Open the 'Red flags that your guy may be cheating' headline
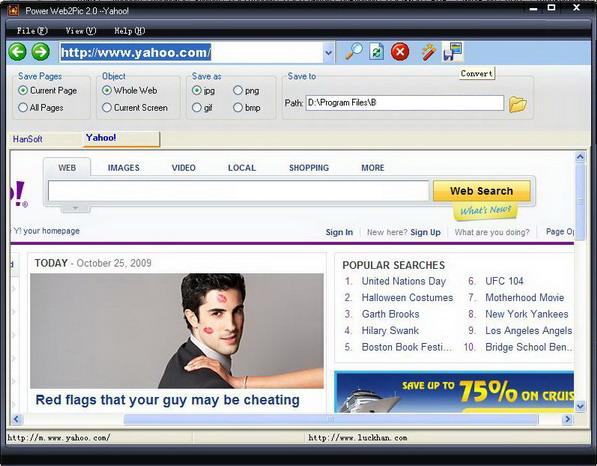 (168, 400)
